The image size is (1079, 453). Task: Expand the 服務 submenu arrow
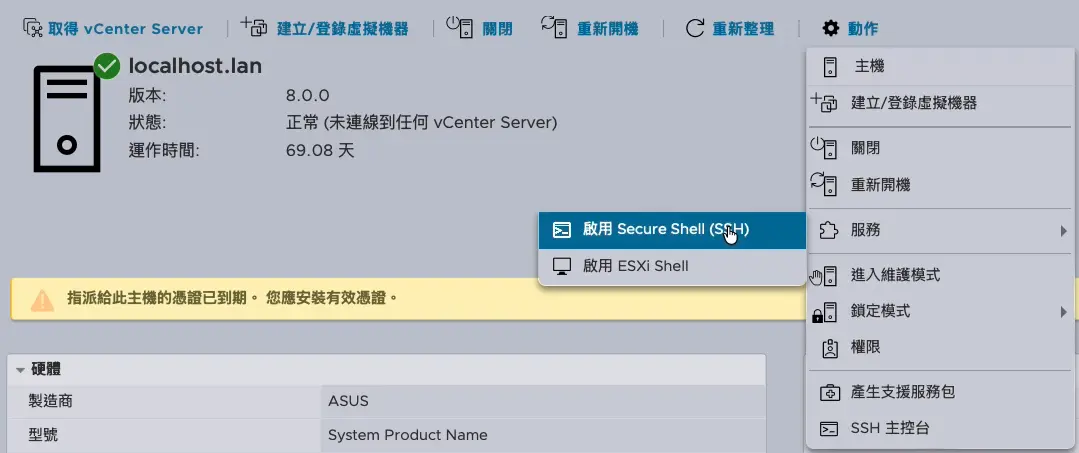(1064, 230)
